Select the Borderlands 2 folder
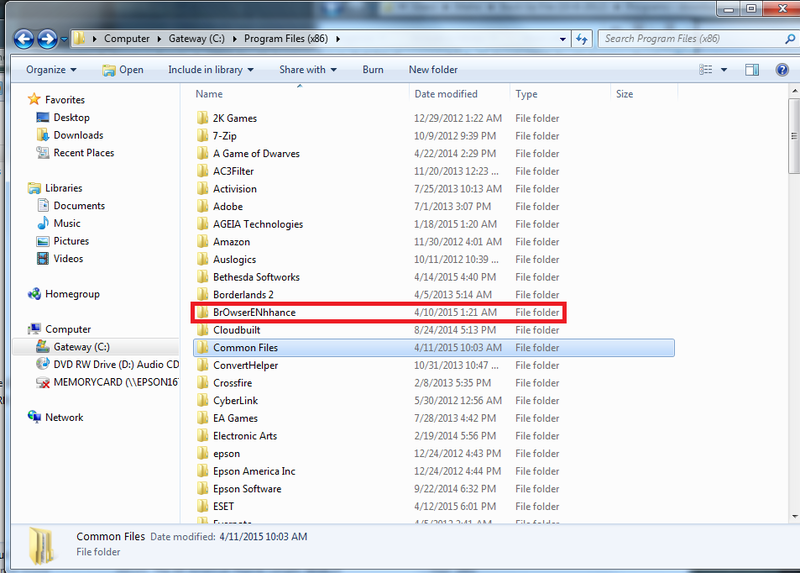 coord(434,295)
